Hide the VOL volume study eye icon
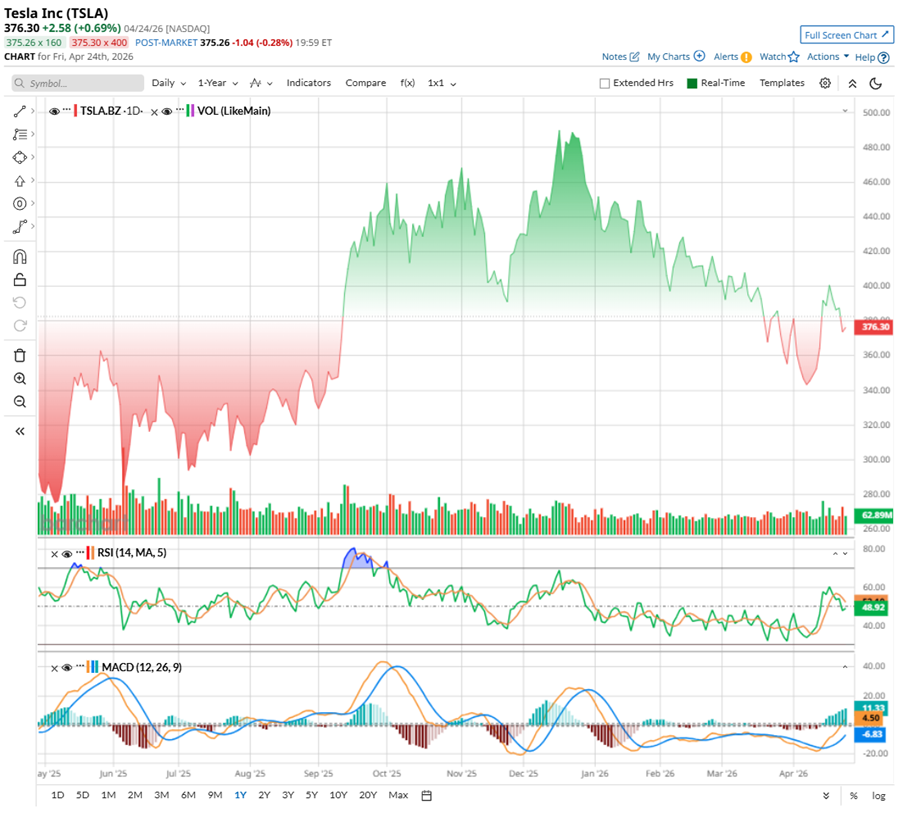 tap(167, 111)
